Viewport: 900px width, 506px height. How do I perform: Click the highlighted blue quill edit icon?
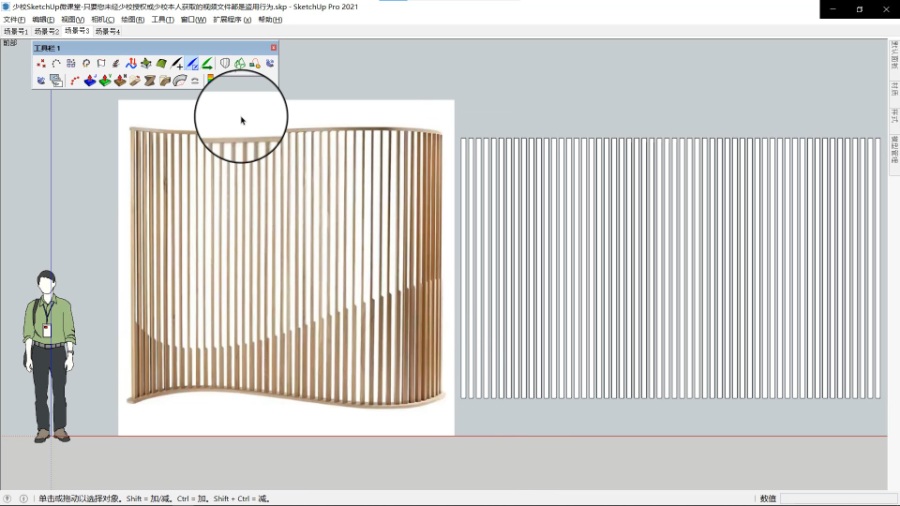click(x=192, y=64)
